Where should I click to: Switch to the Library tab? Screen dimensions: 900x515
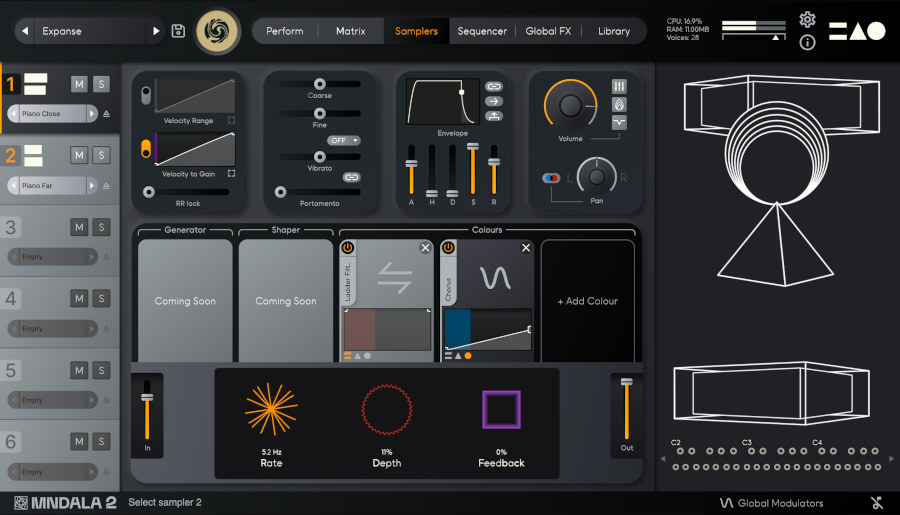(614, 31)
